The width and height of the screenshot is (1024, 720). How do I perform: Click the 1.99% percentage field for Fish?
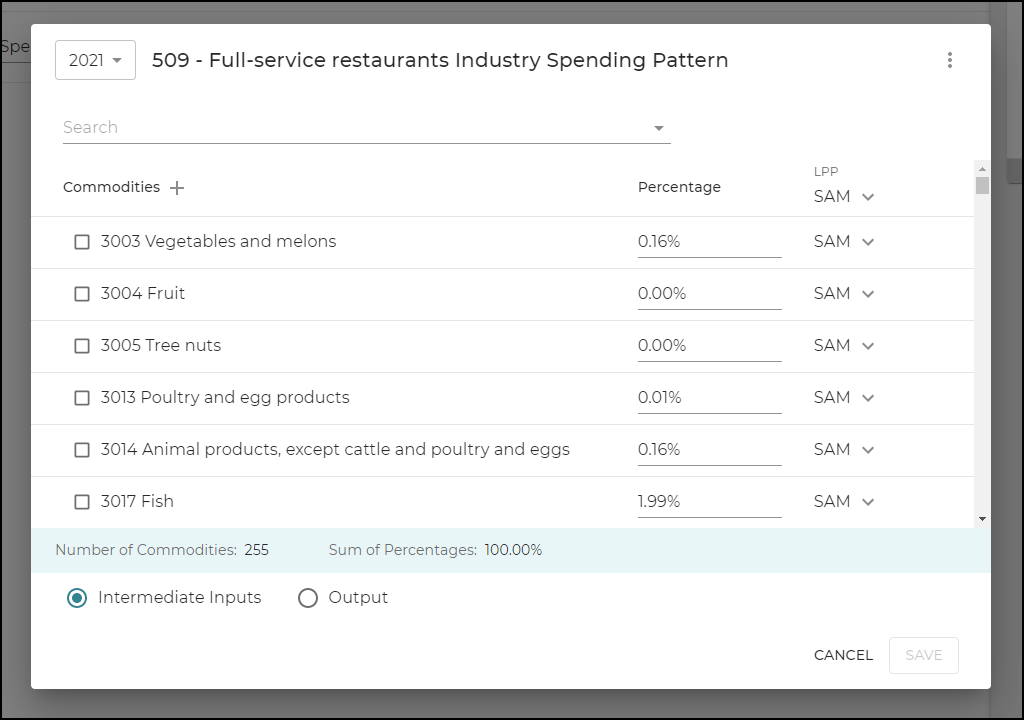click(x=709, y=501)
